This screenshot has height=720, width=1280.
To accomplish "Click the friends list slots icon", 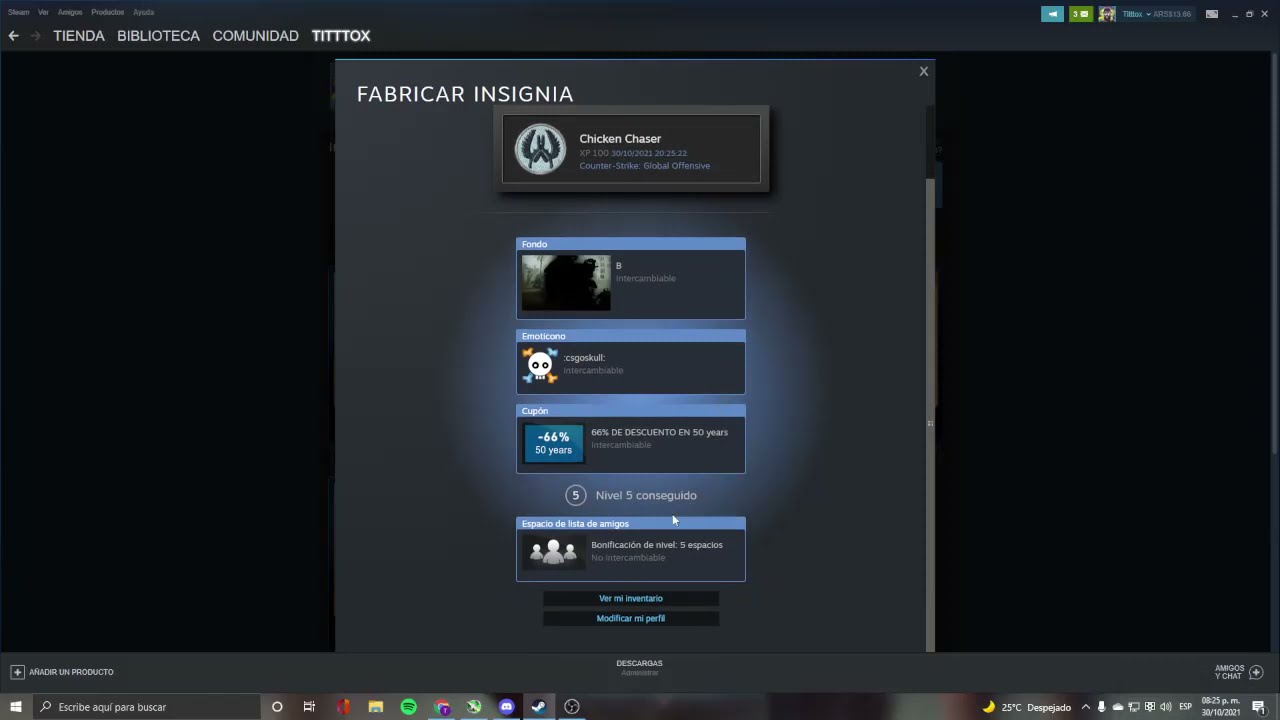I will click(553, 551).
